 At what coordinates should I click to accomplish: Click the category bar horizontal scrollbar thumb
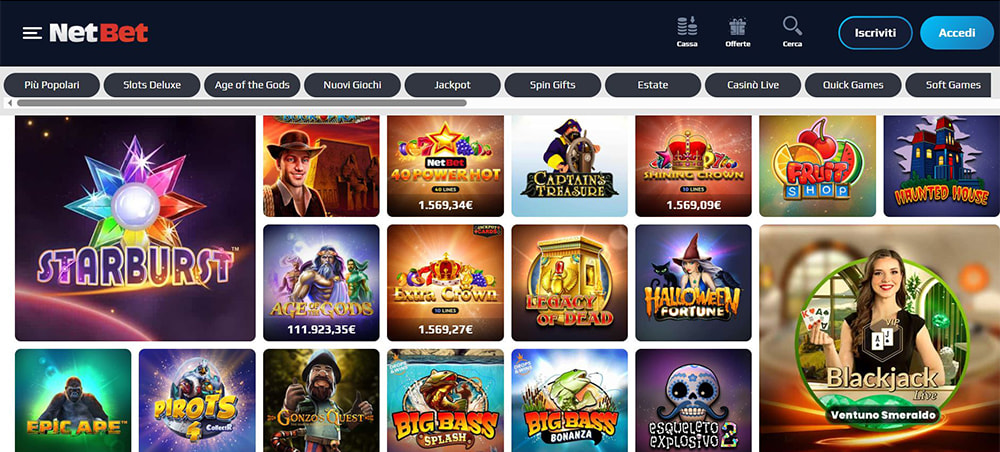point(242,103)
